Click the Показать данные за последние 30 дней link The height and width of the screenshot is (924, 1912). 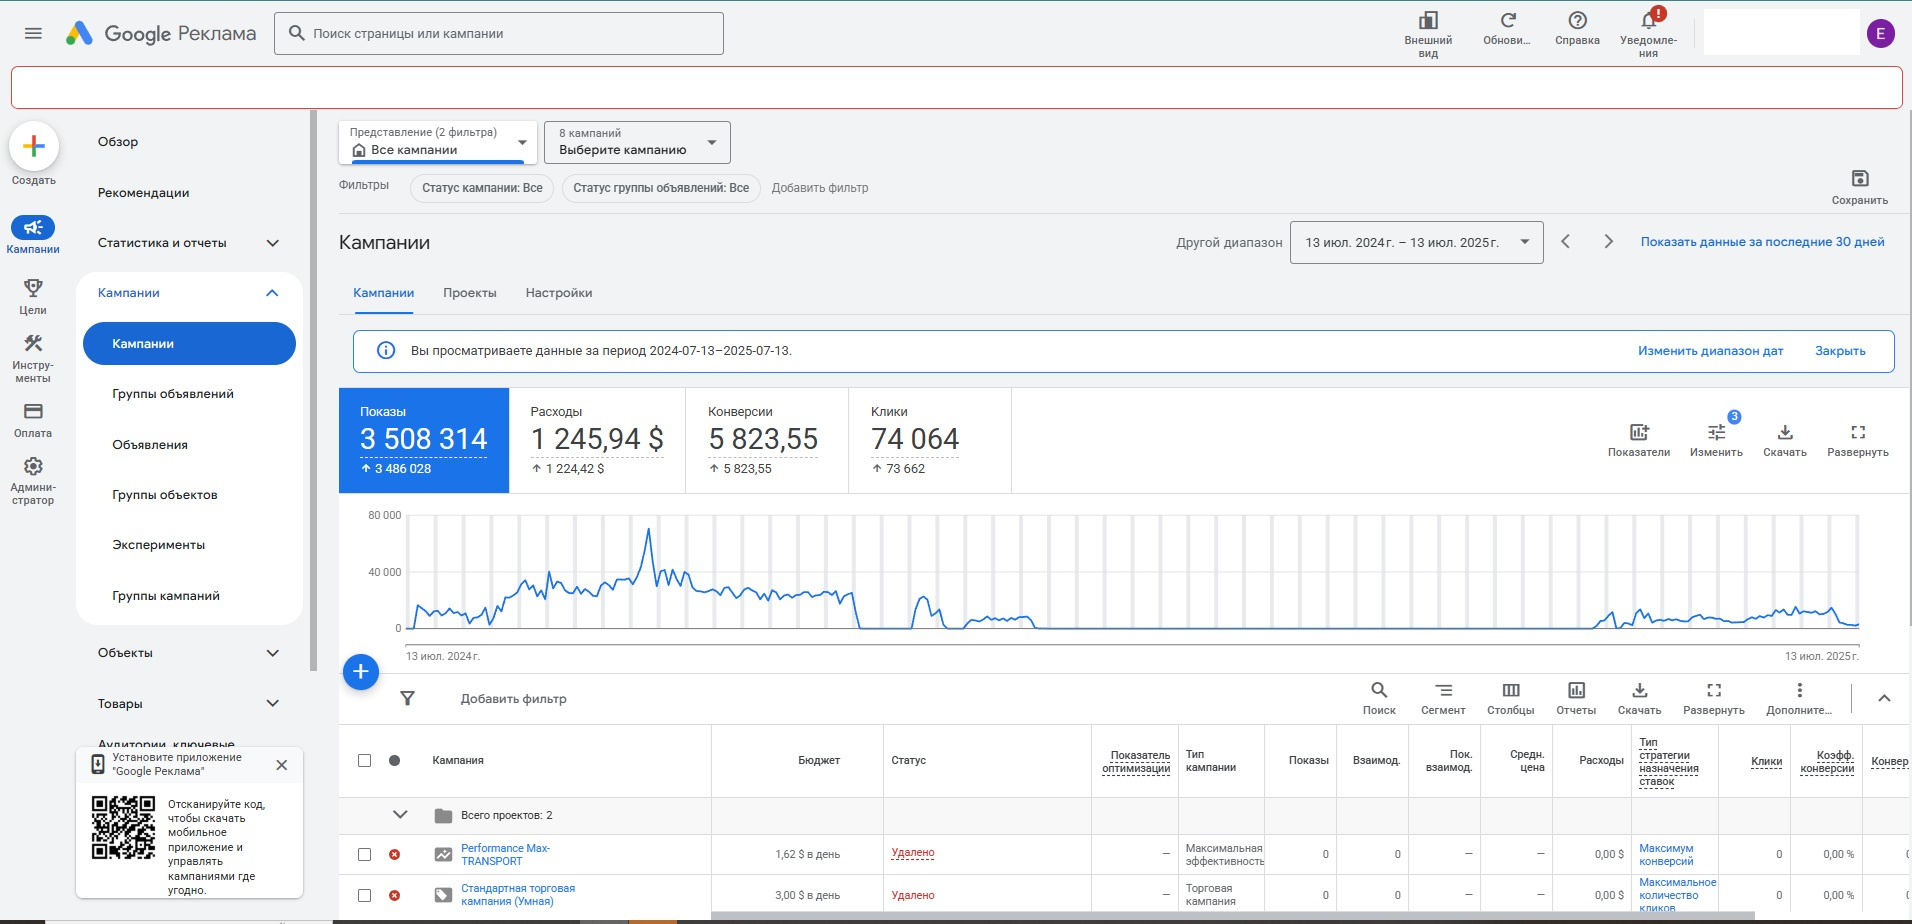[1762, 242]
